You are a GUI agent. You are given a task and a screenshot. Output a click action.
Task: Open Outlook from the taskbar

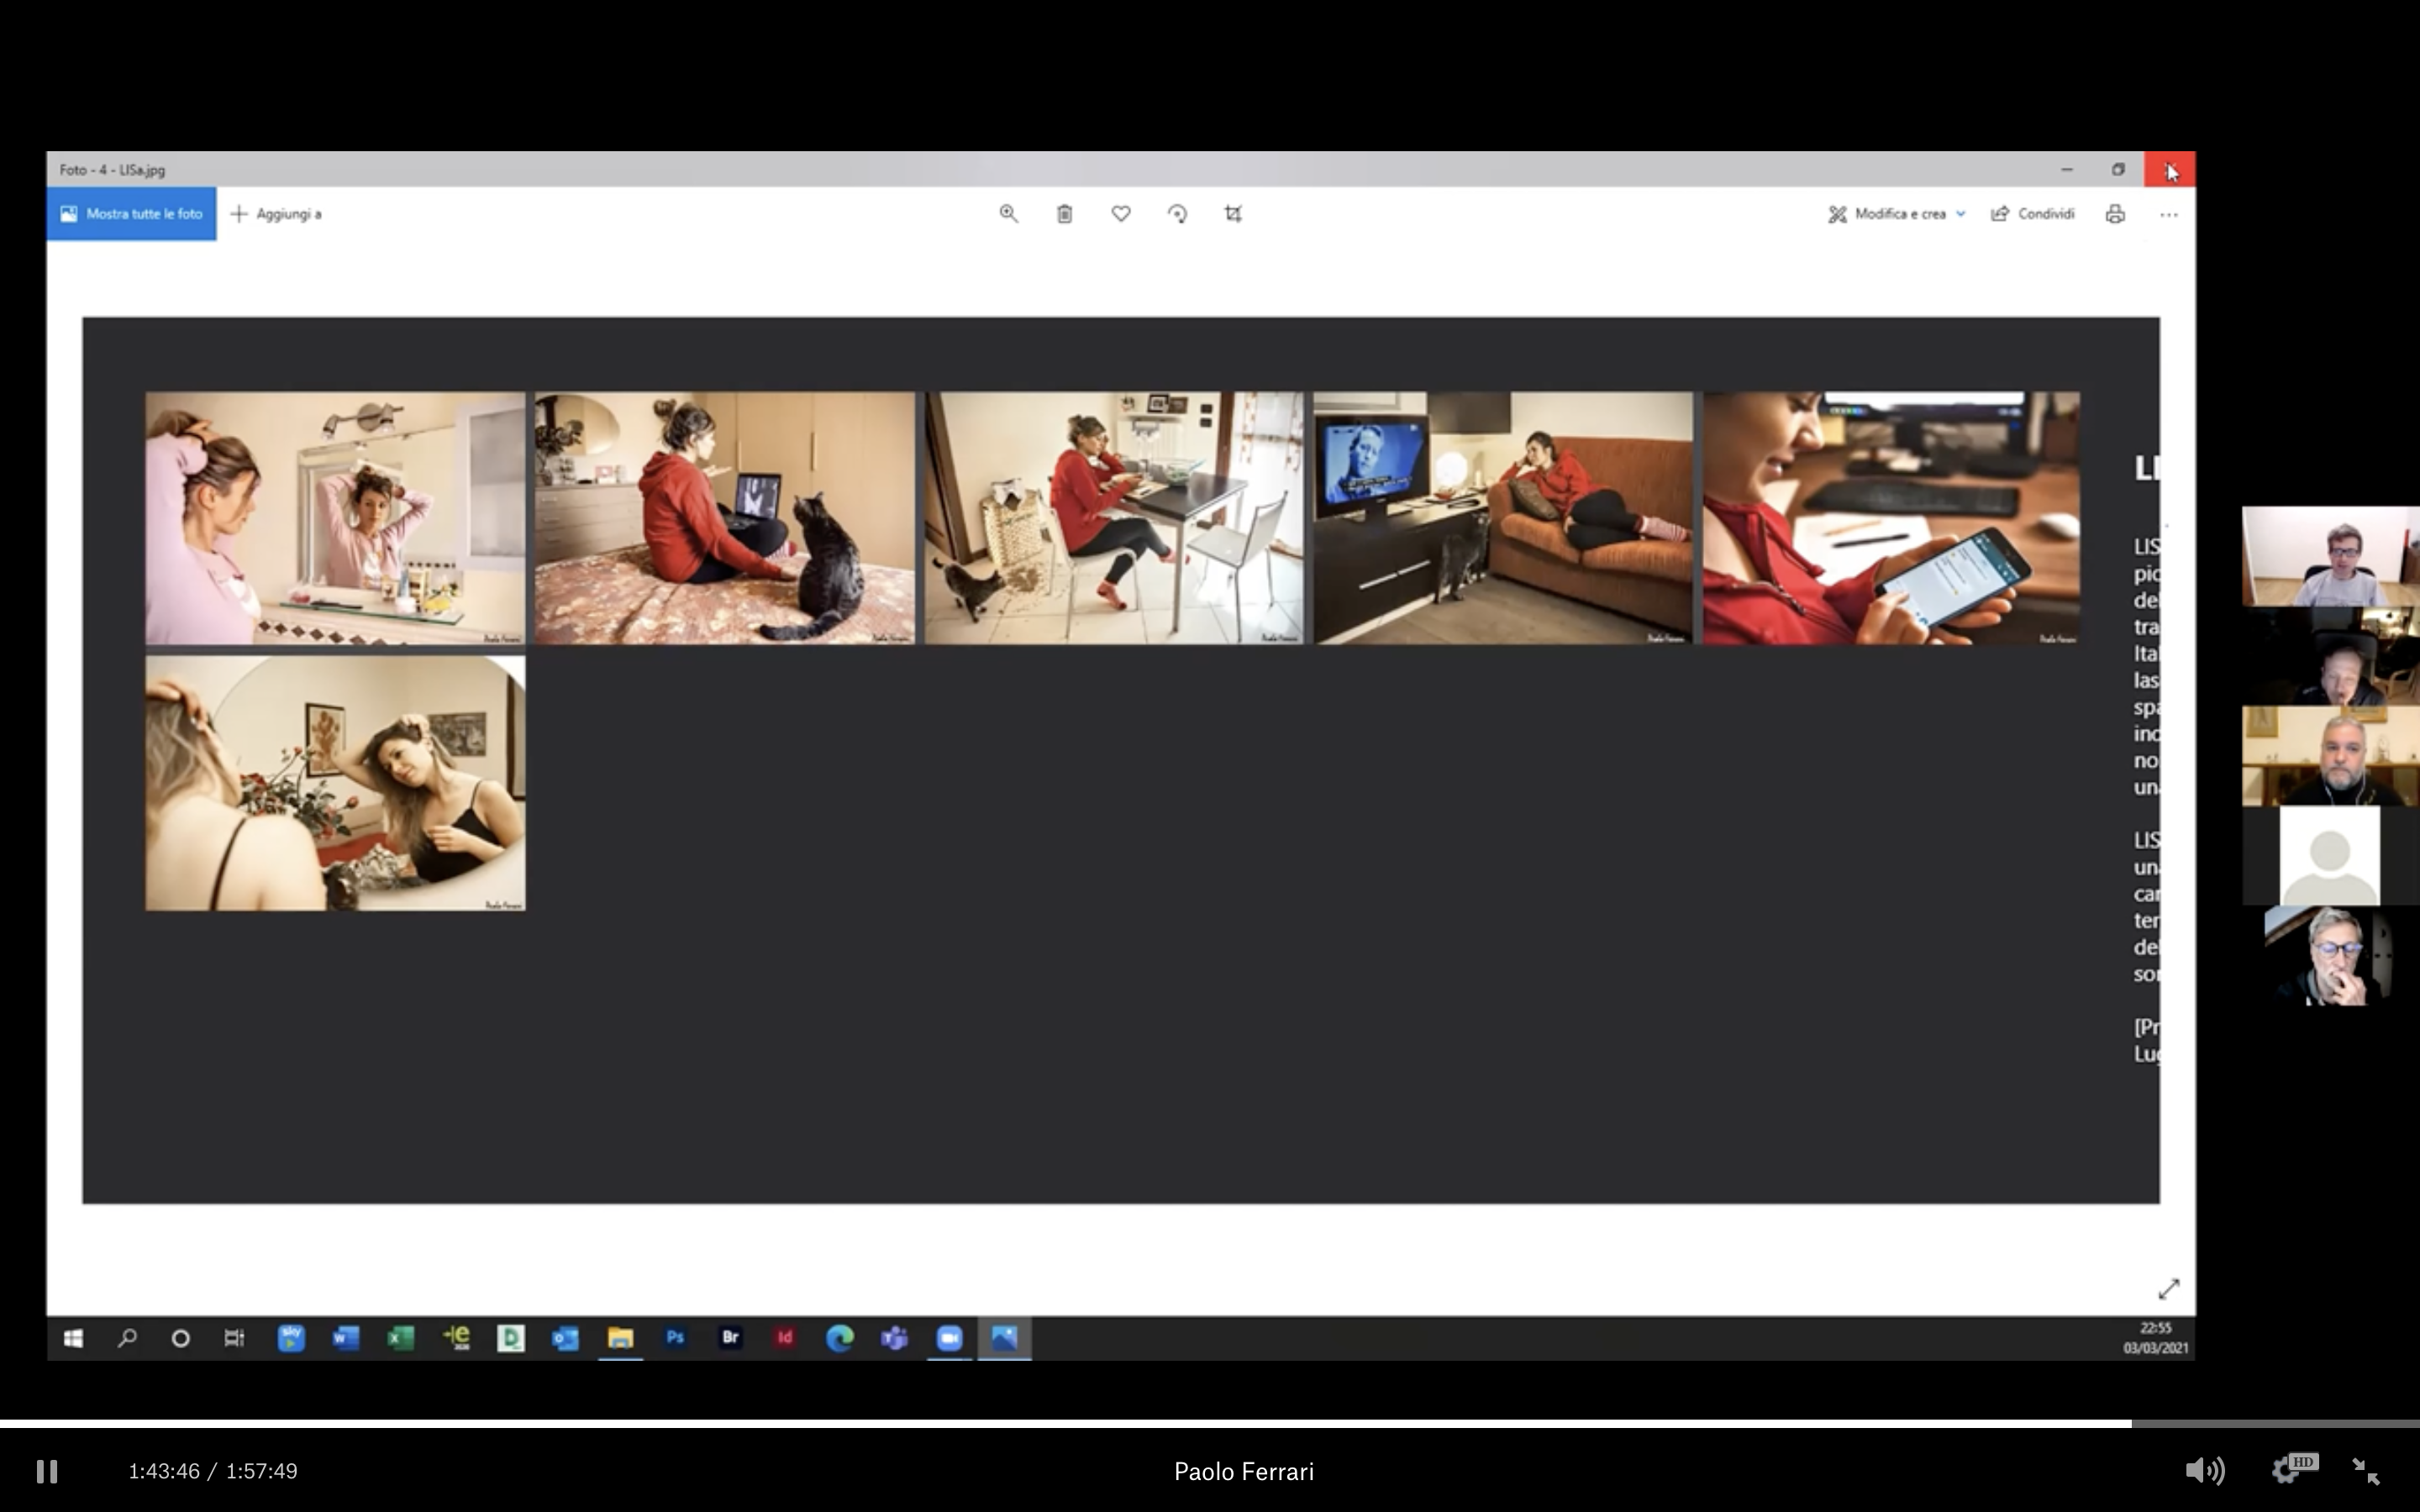pyautogui.click(x=565, y=1338)
